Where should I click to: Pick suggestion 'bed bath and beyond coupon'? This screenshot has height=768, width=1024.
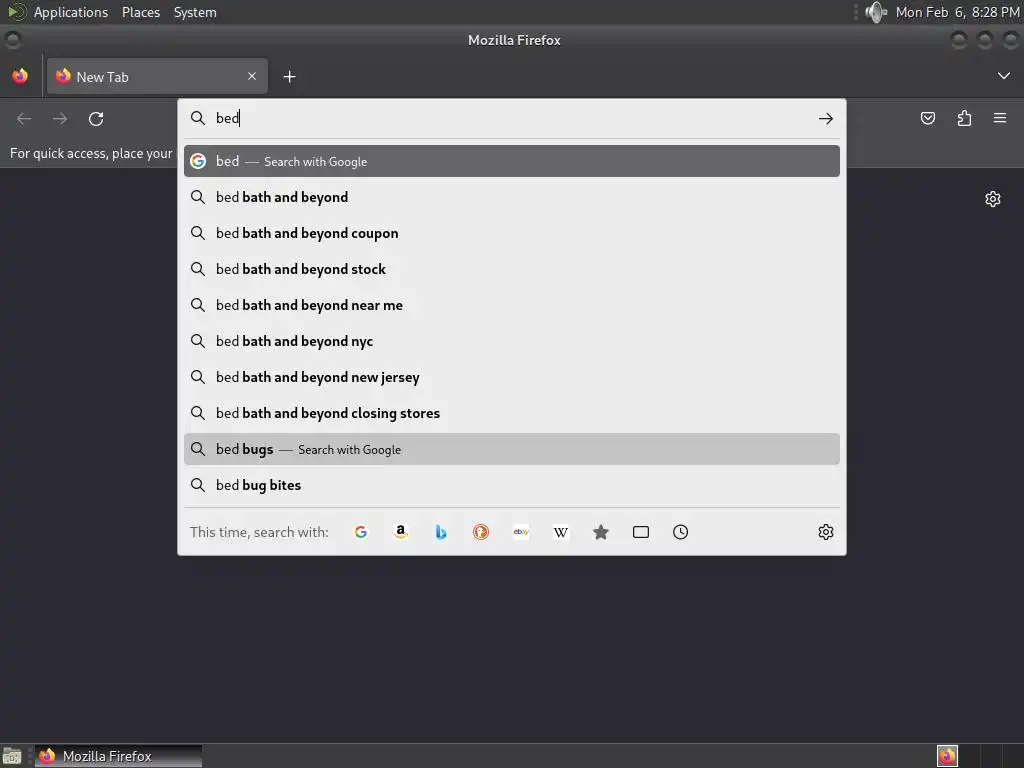click(512, 233)
